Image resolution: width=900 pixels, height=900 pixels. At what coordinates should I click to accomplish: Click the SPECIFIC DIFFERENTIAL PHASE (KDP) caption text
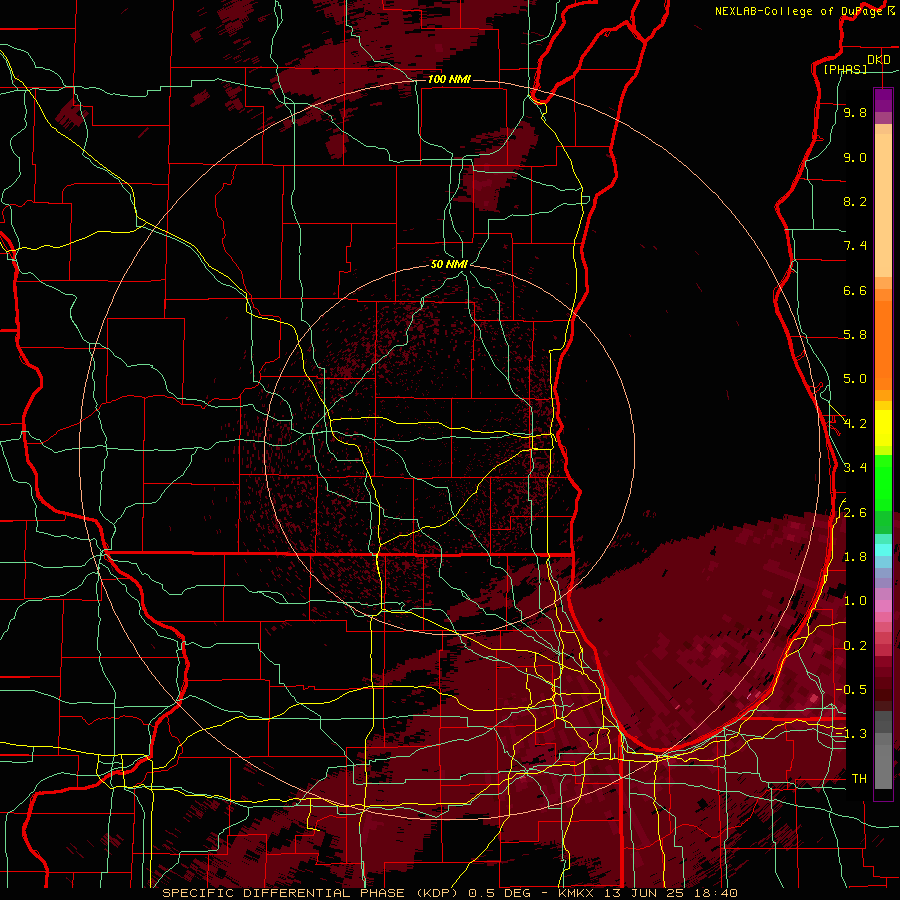pyautogui.click(x=312, y=893)
